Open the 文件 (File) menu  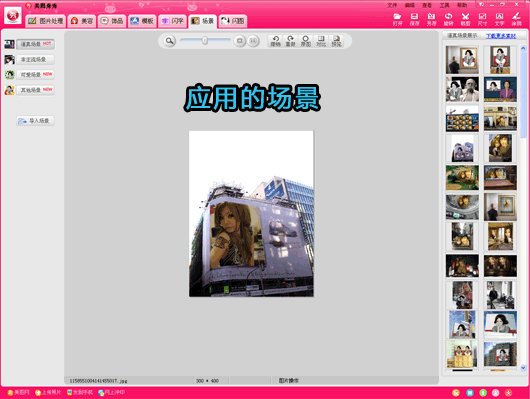tap(392, 5)
